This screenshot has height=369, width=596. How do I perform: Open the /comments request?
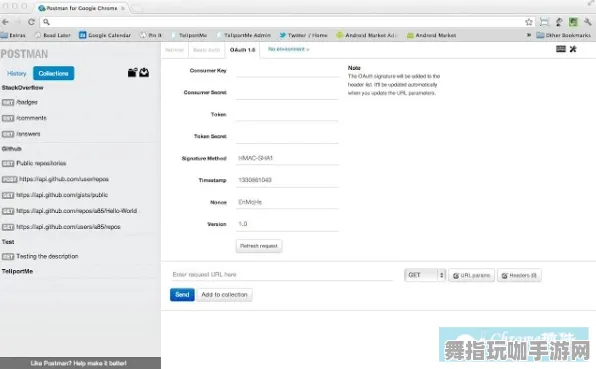click(x=31, y=118)
